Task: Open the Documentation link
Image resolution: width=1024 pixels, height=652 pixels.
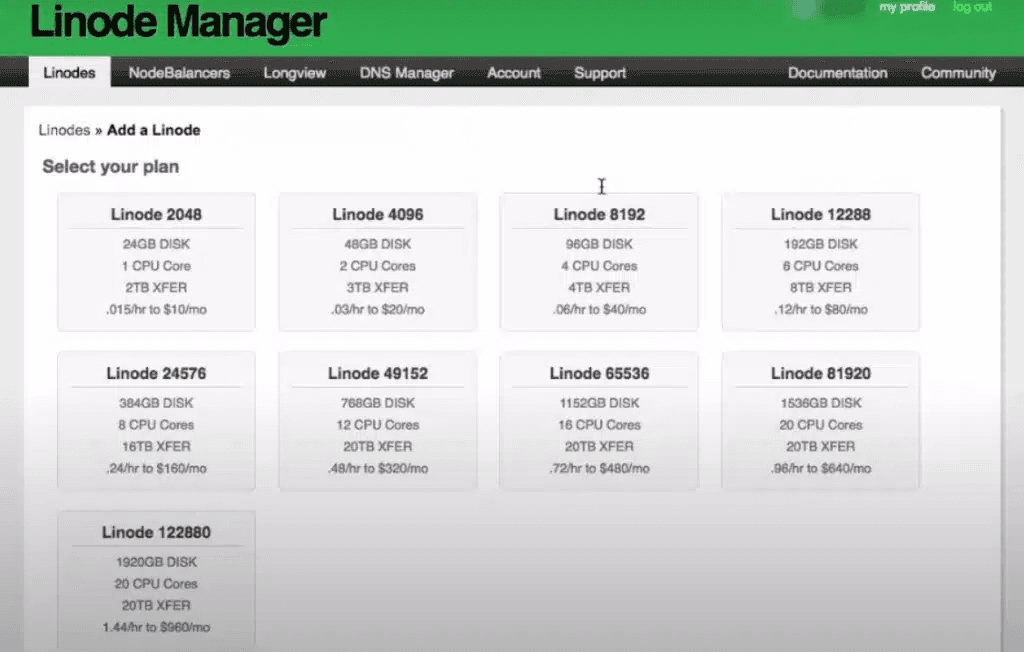Action: 837,73
